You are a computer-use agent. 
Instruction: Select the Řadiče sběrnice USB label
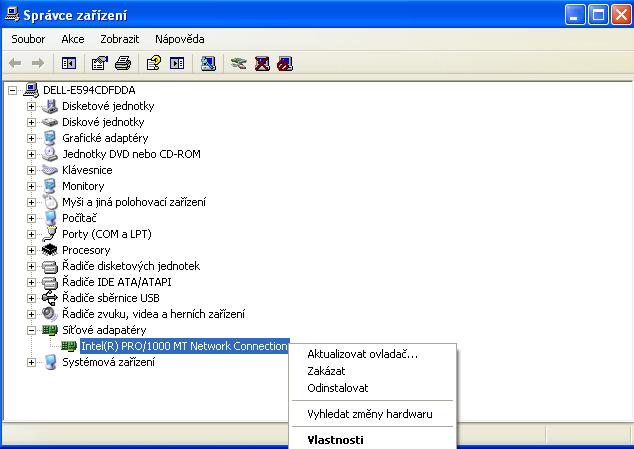click(111, 298)
